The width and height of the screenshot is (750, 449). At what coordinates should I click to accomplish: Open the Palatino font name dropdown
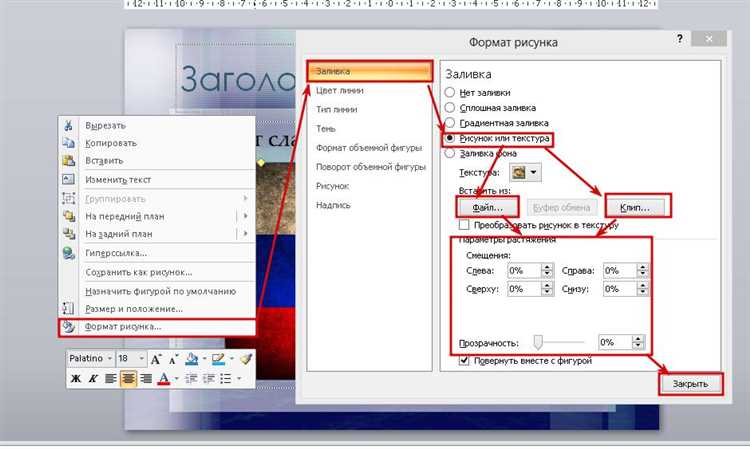point(110,358)
